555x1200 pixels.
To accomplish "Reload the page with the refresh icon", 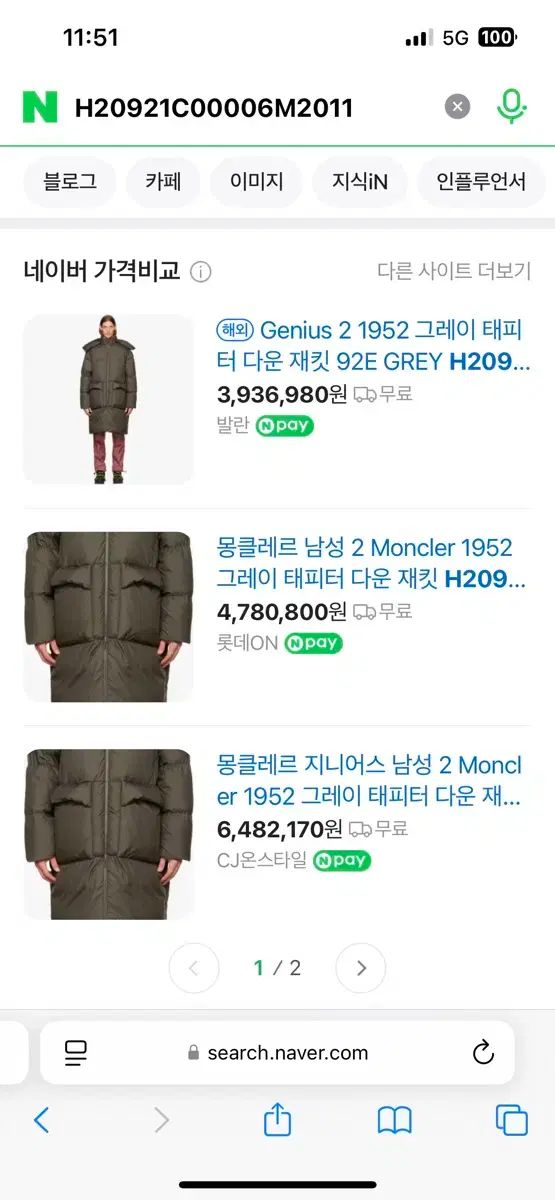I will click(x=483, y=1052).
